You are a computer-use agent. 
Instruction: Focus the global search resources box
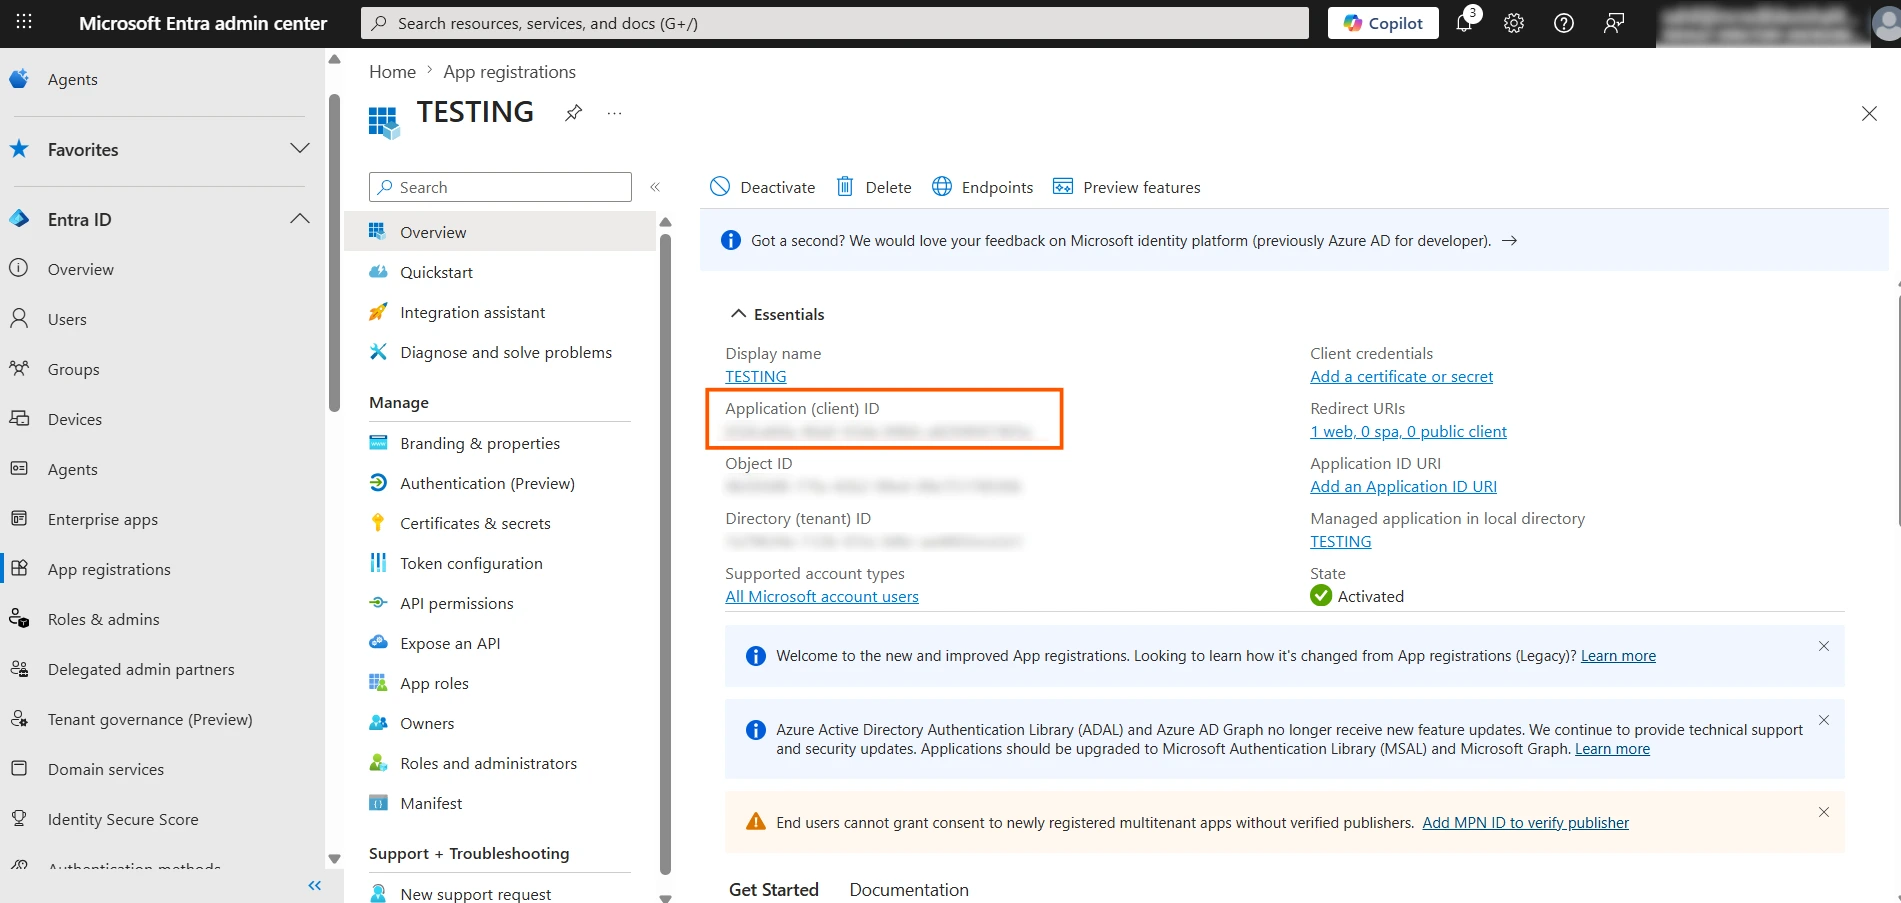pyautogui.click(x=835, y=23)
